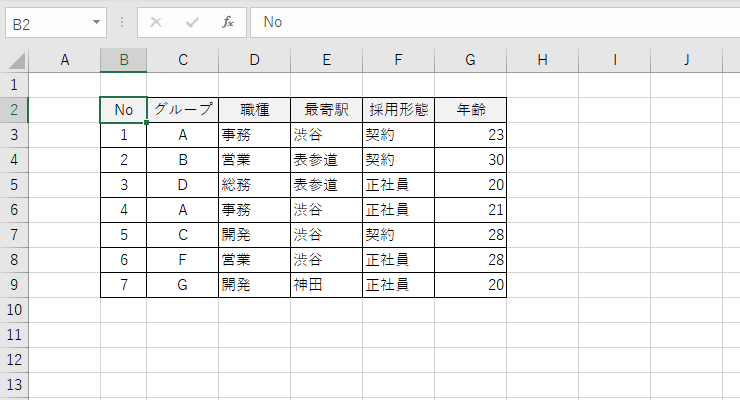This screenshot has height=400, width=740.
Task: Select the age cell with value 30
Action: click(471, 160)
